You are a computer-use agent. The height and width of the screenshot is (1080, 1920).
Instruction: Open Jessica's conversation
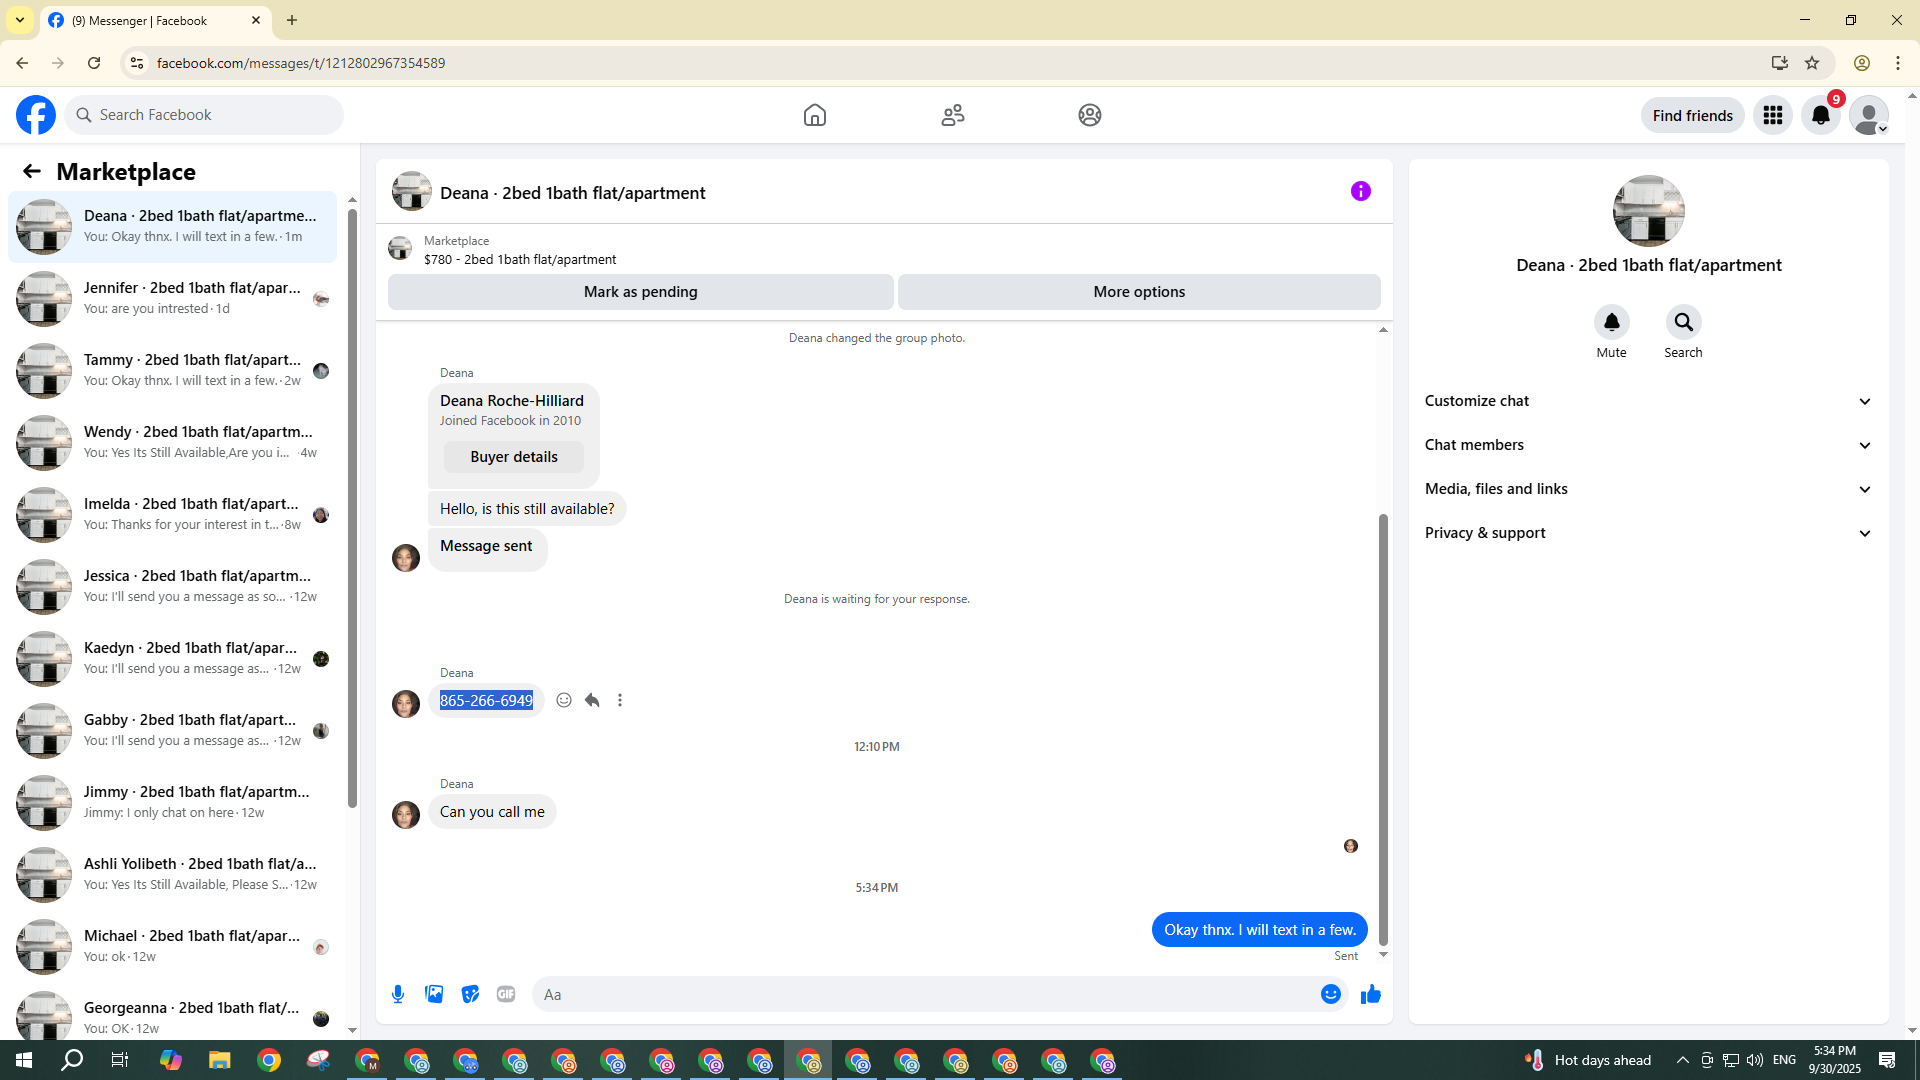(x=172, y=587)
